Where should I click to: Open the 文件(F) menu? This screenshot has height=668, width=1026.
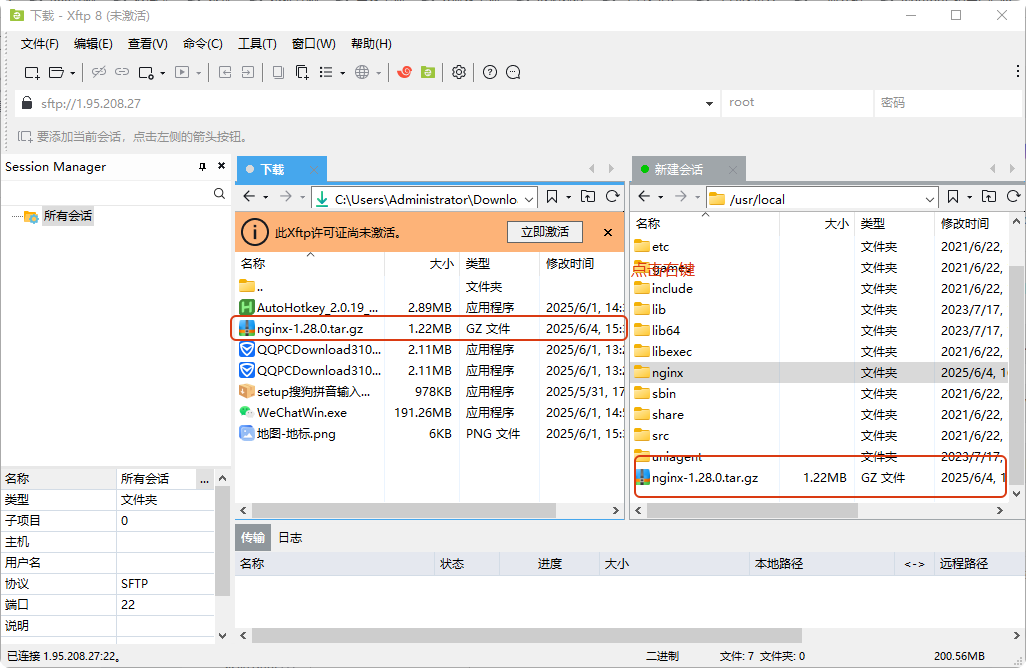(39, 44)
